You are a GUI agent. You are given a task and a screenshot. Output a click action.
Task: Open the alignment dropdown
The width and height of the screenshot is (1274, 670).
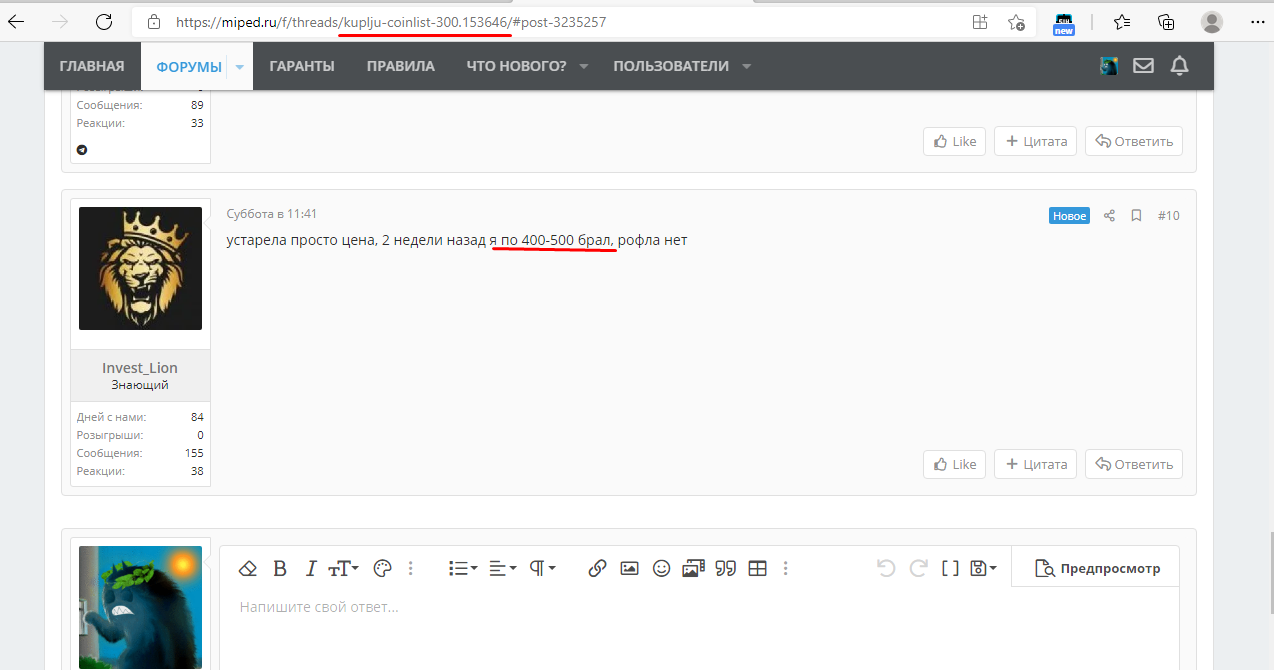tap(505, 568)
